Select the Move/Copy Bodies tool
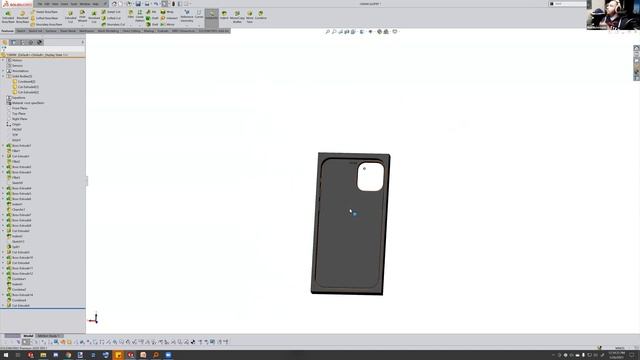 pyautogui.click(x=237, y=16)
